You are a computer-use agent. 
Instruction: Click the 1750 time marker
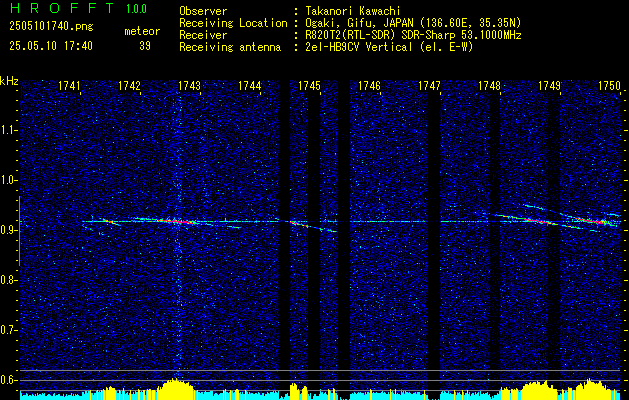click(x=610, y=86)
